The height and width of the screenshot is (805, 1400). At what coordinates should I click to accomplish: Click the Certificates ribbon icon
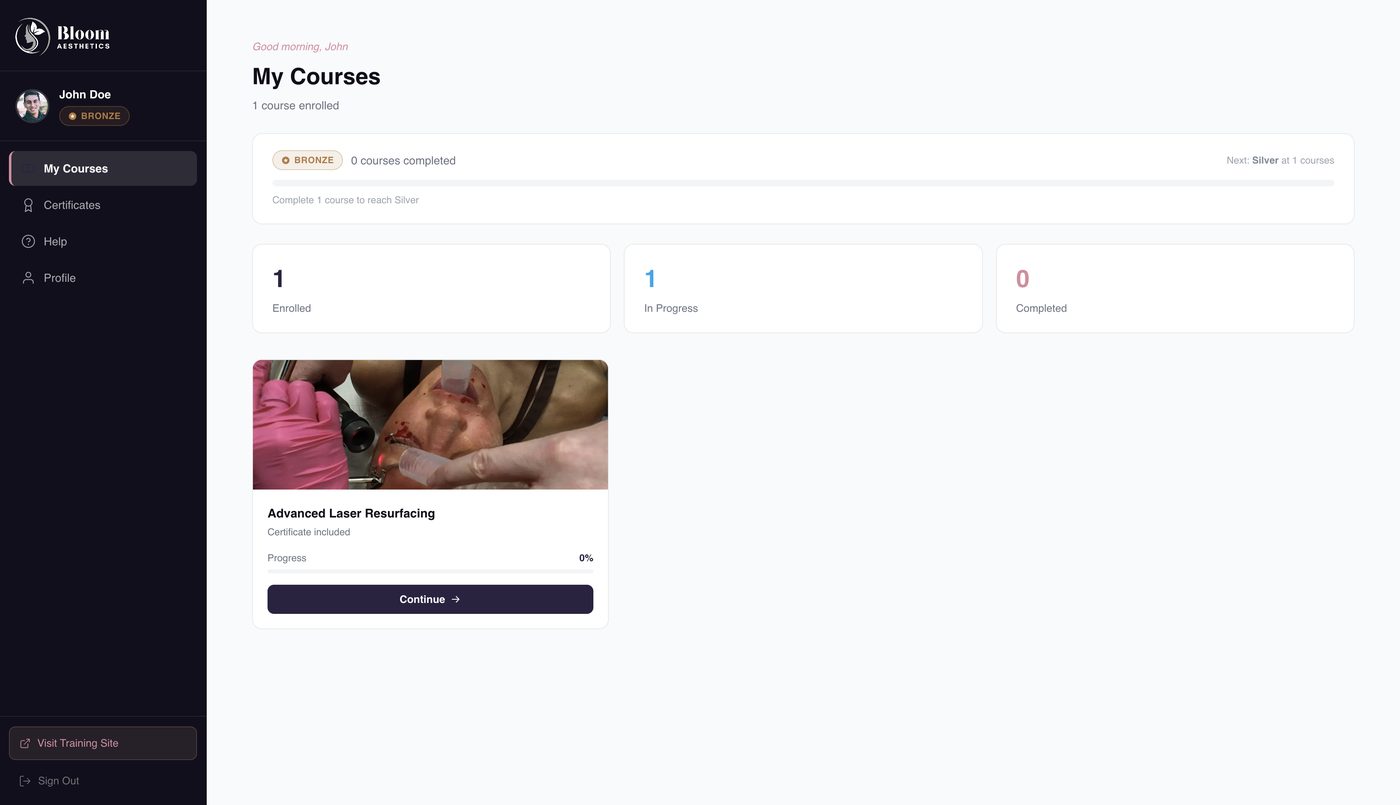pyautogui.click(x=28, y=205)
